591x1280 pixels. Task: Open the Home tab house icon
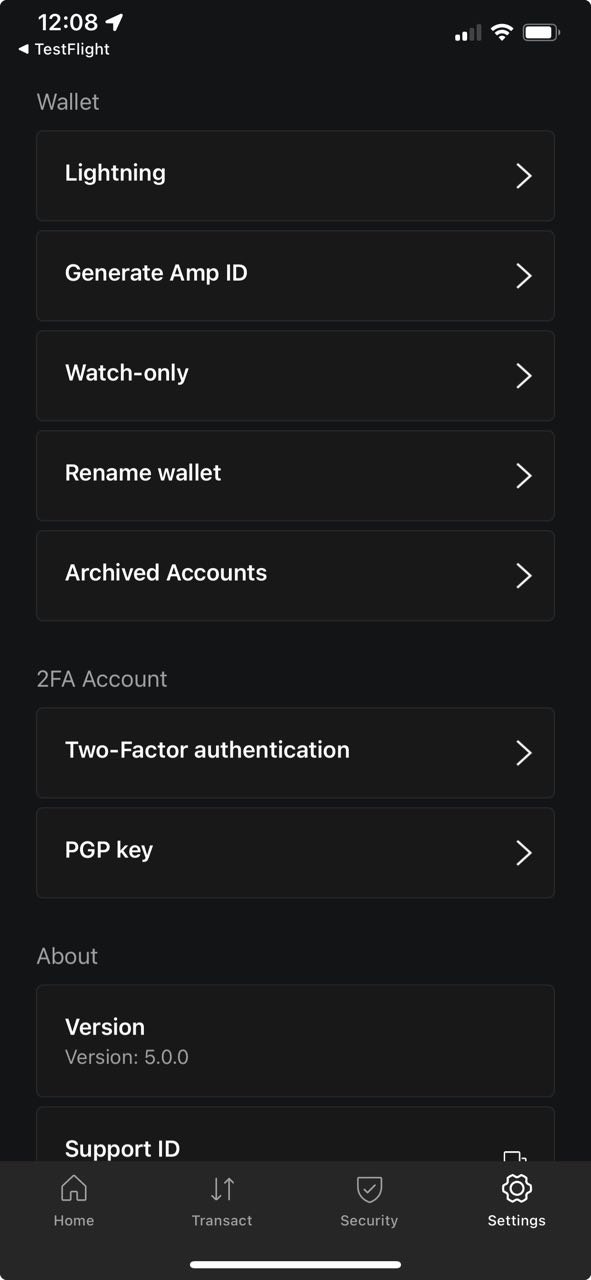pos(74,1188)
